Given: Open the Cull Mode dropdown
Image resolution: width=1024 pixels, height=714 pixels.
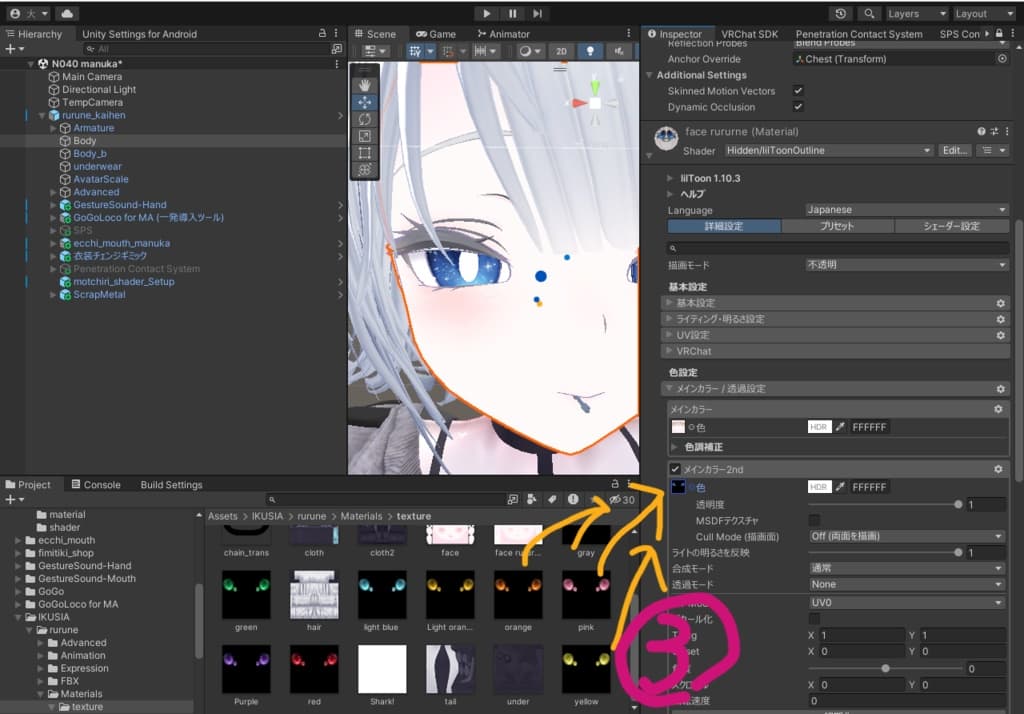Looking at the screenshot, I should (x=906, y=536).
